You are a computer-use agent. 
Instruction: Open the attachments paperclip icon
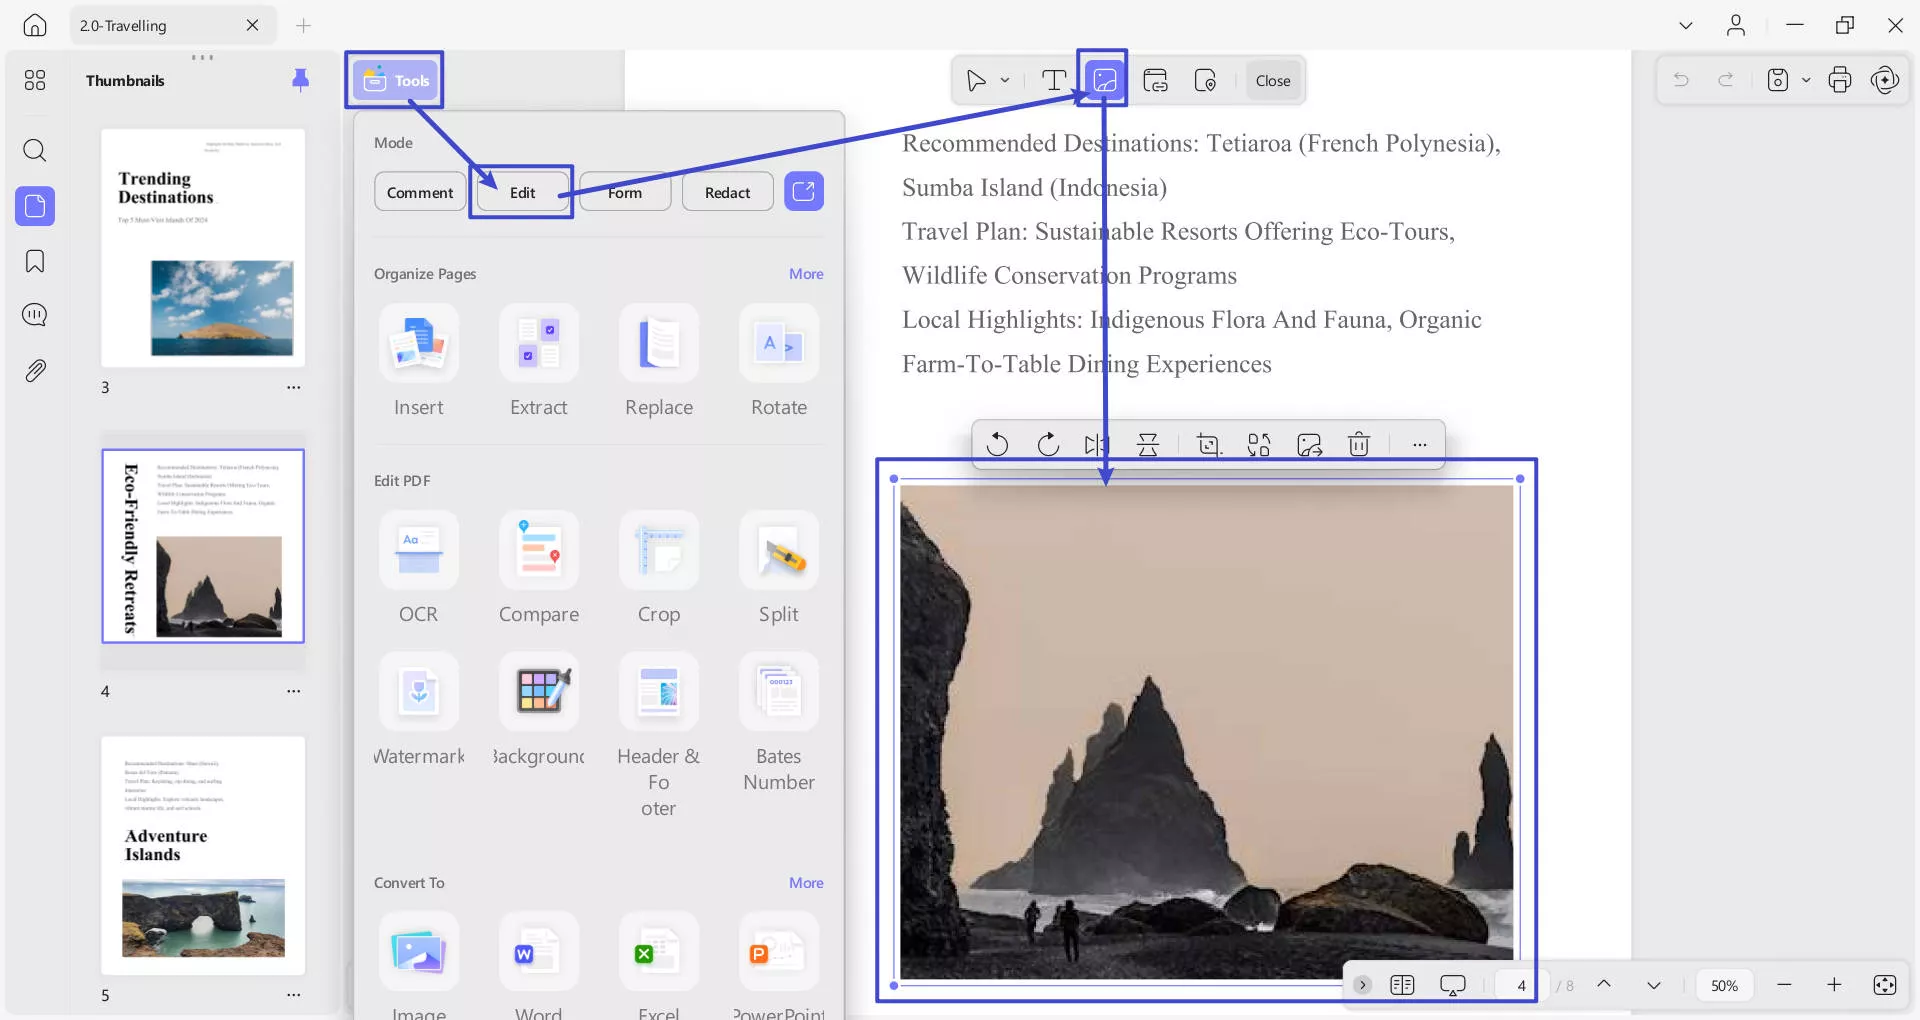[x=35, y=371]
